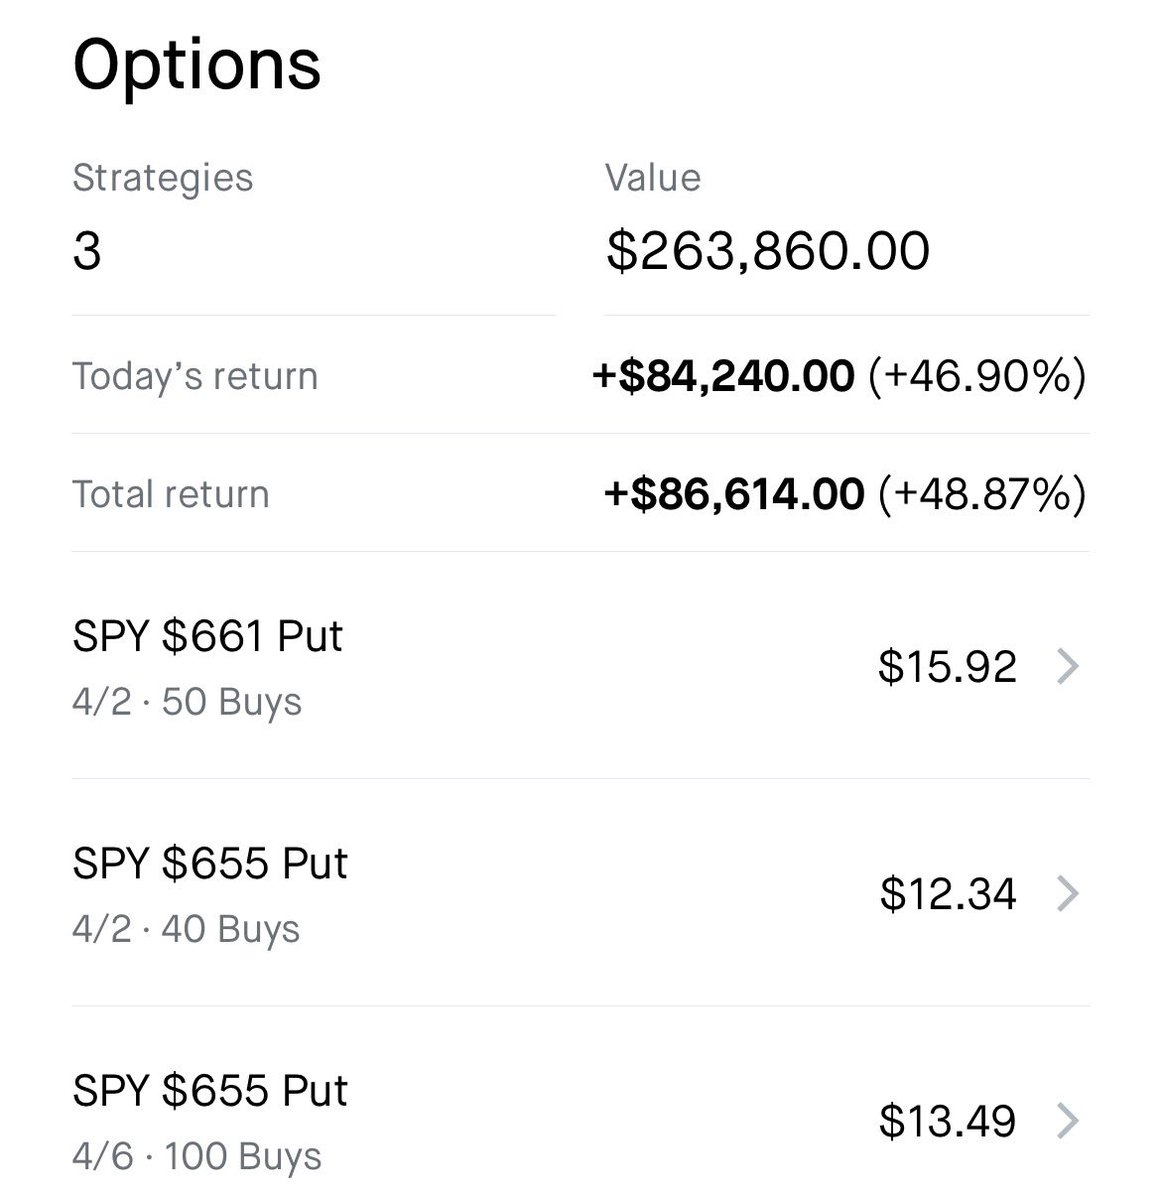Open the SPY $661 Put position title
The image size is (1161, 1200).
pos(207,637)
